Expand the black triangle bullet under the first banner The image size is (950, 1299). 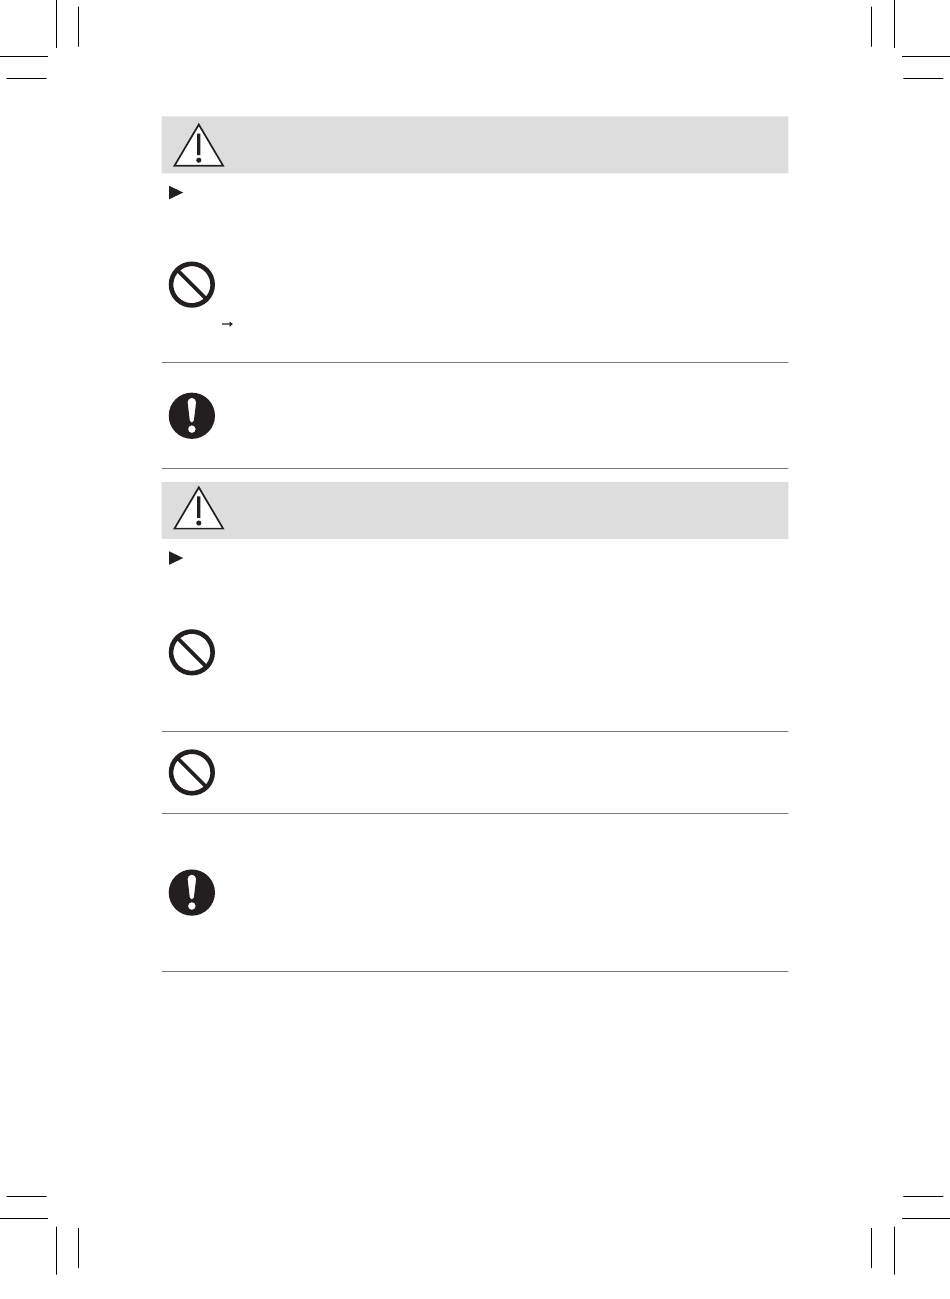[174, 194]
